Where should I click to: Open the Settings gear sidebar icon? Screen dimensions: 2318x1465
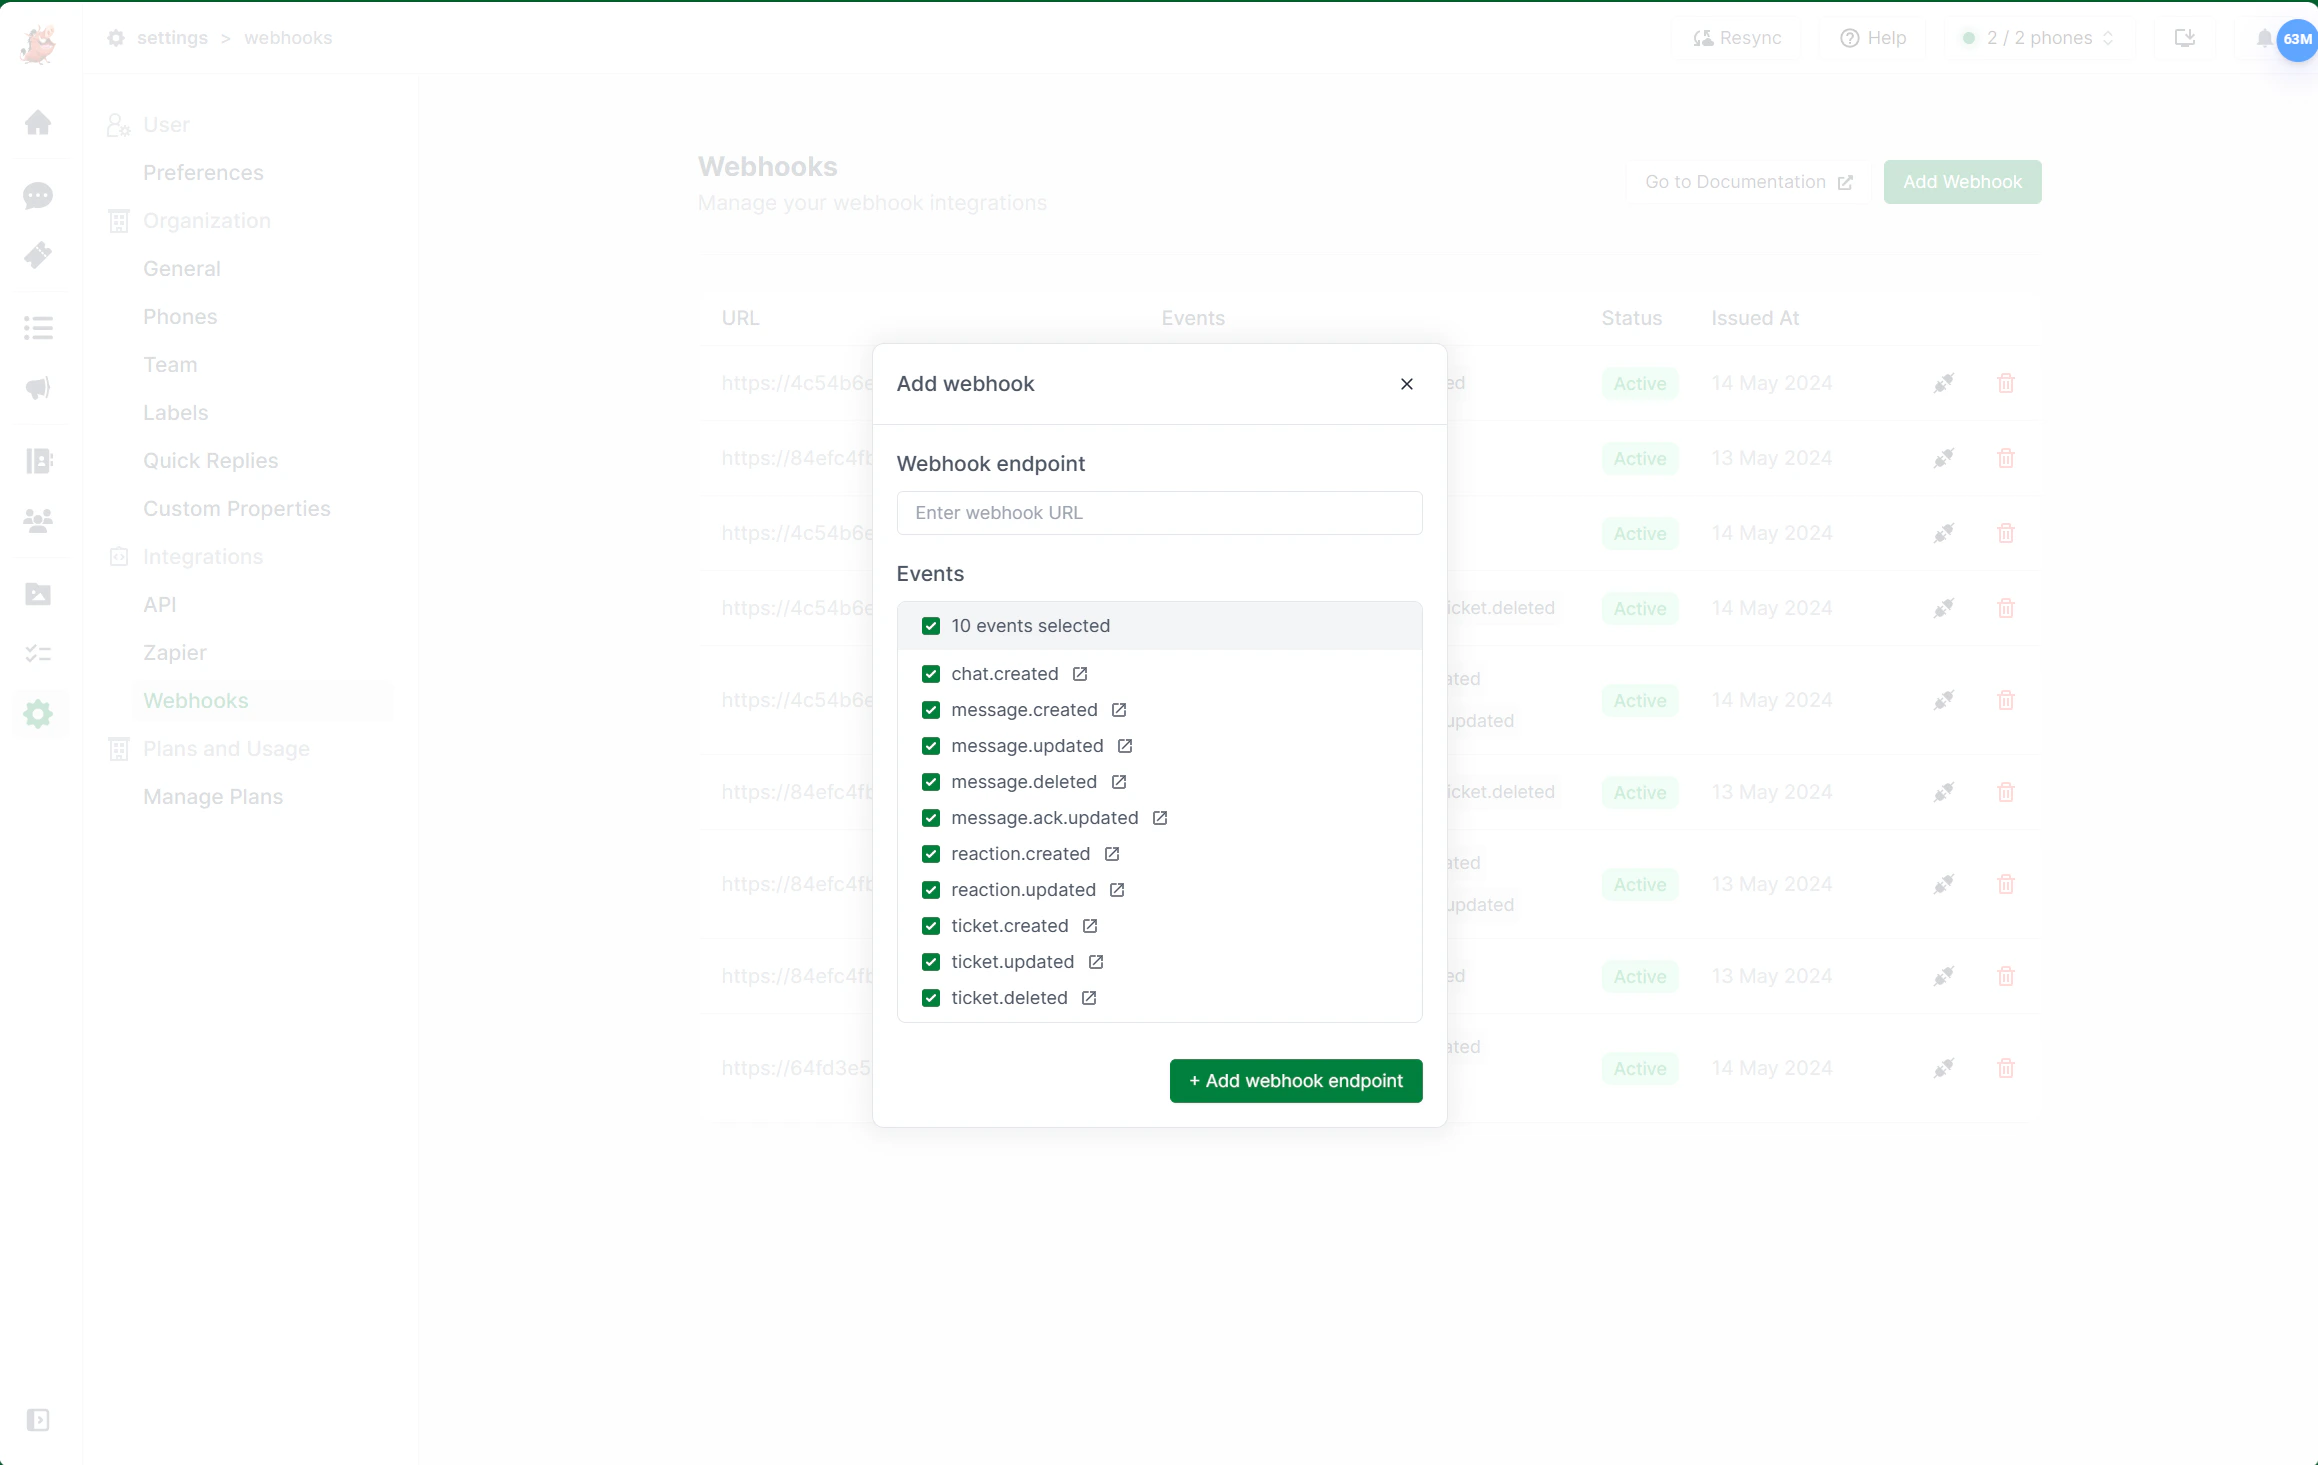[x=38, y=713]
